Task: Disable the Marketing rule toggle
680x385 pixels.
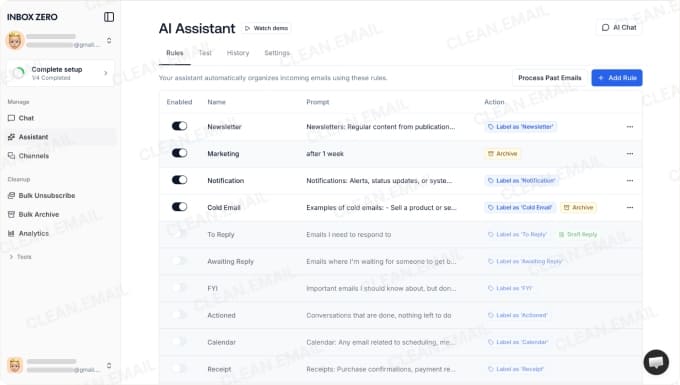Action: (x=179, y=153)
